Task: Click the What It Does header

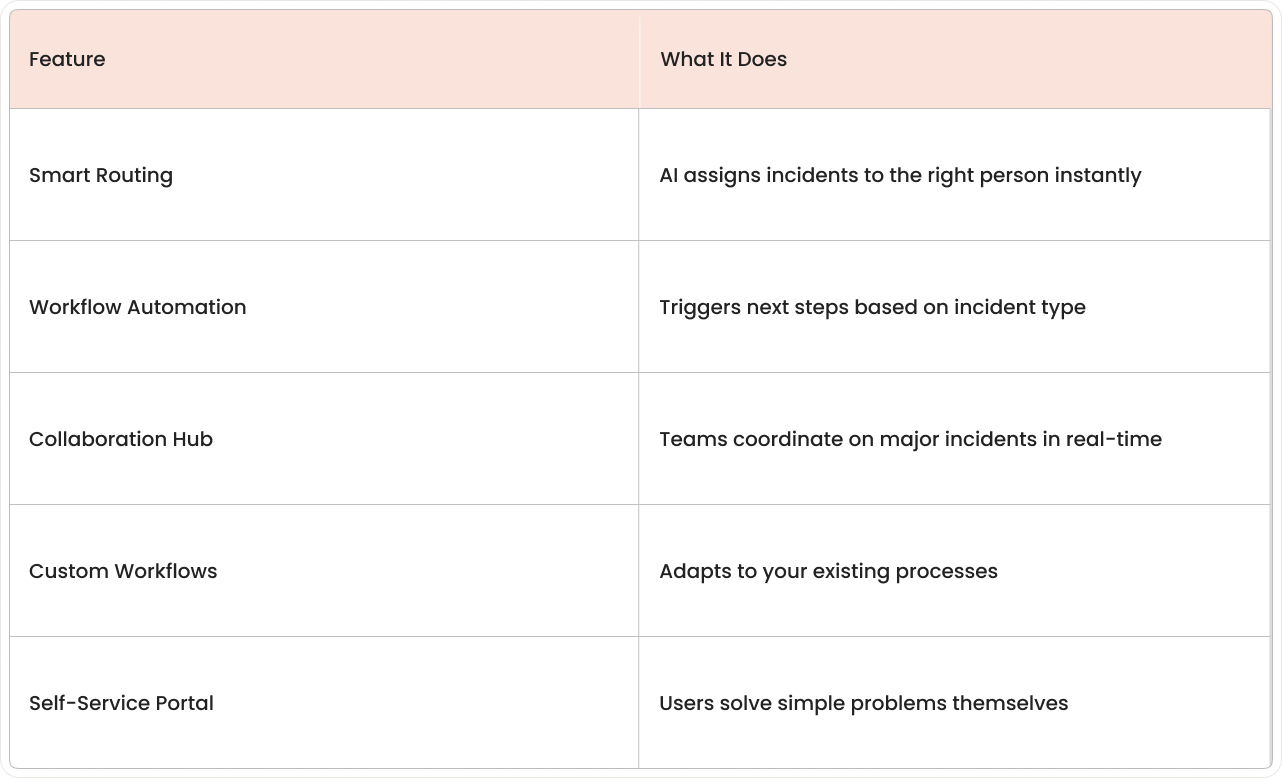Action: tap(723, 59)
